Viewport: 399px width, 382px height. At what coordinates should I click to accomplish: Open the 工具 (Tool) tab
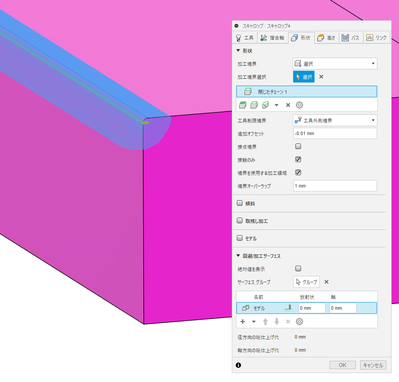pos(245,38)
